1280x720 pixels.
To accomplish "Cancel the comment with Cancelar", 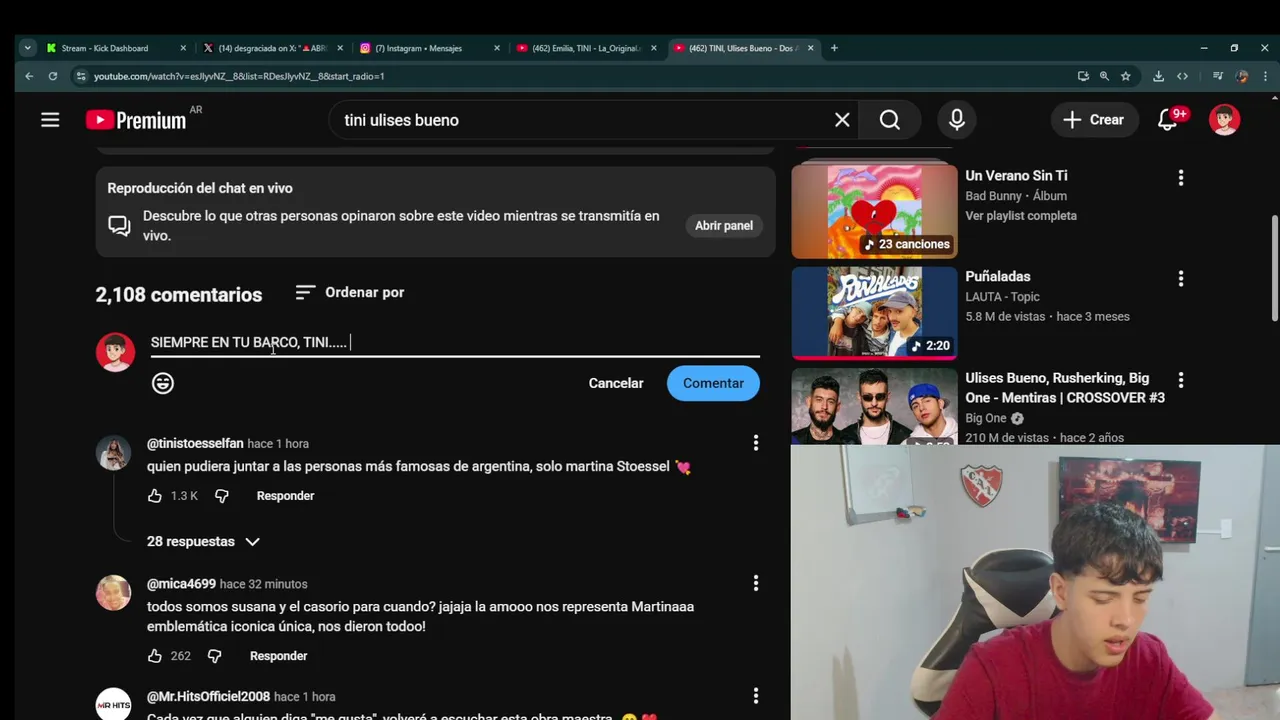I will coord(616,383).
